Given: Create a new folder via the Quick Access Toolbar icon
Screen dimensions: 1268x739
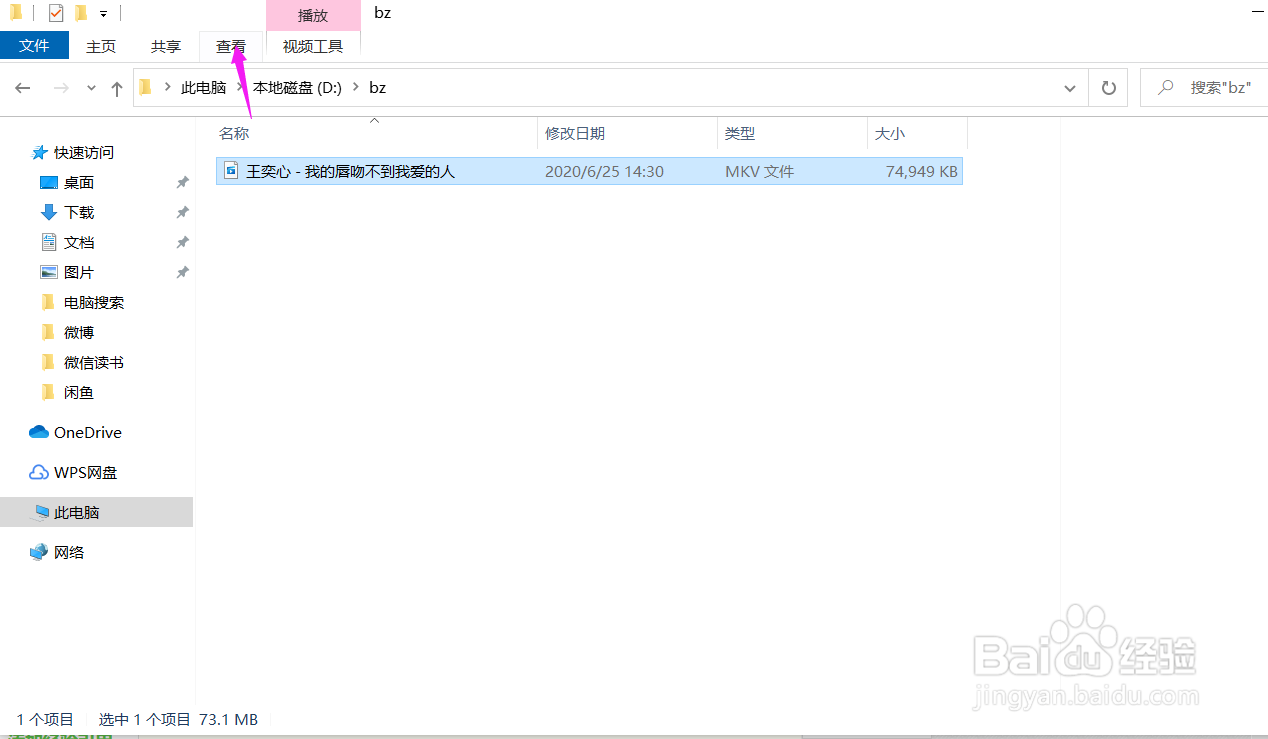Looking at the screenshot, I should [80, 12].
